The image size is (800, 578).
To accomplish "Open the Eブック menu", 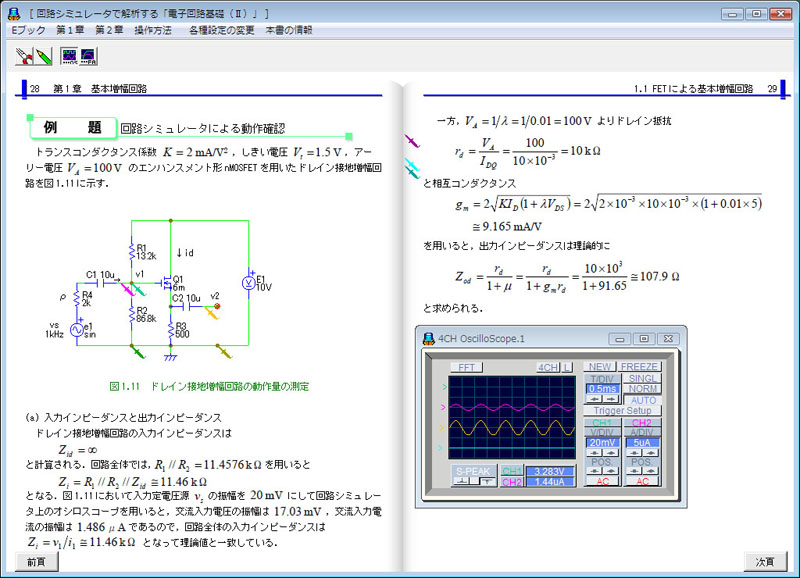I will pyautogui.click(x=29, y=30).
